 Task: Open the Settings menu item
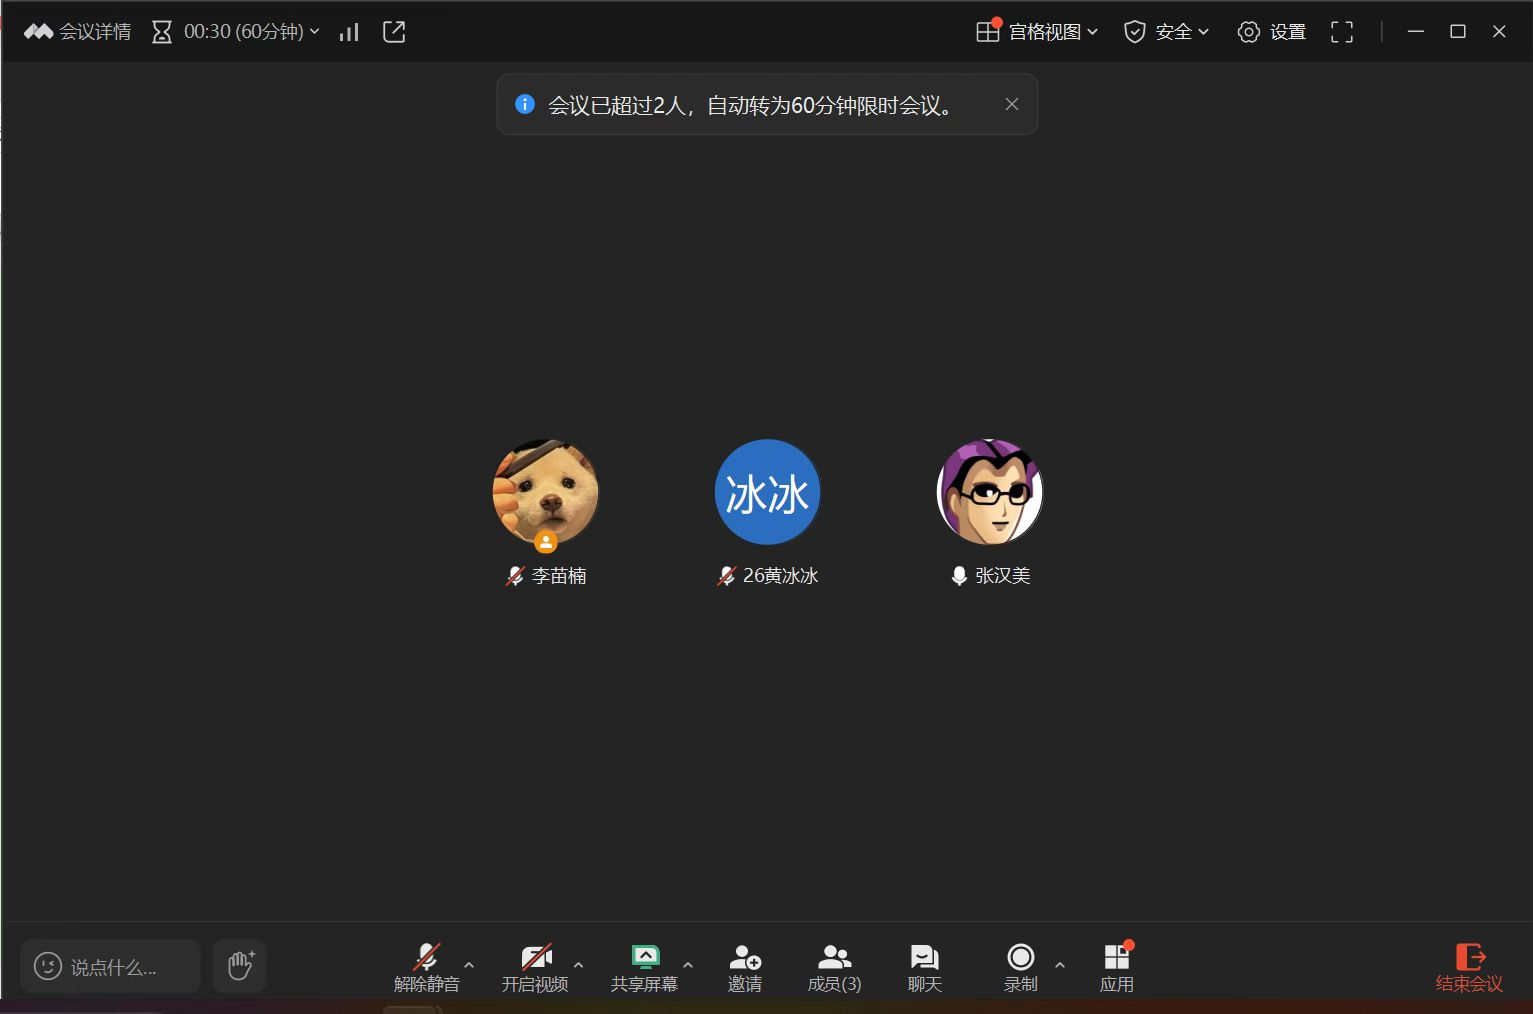coord(1272,32)
